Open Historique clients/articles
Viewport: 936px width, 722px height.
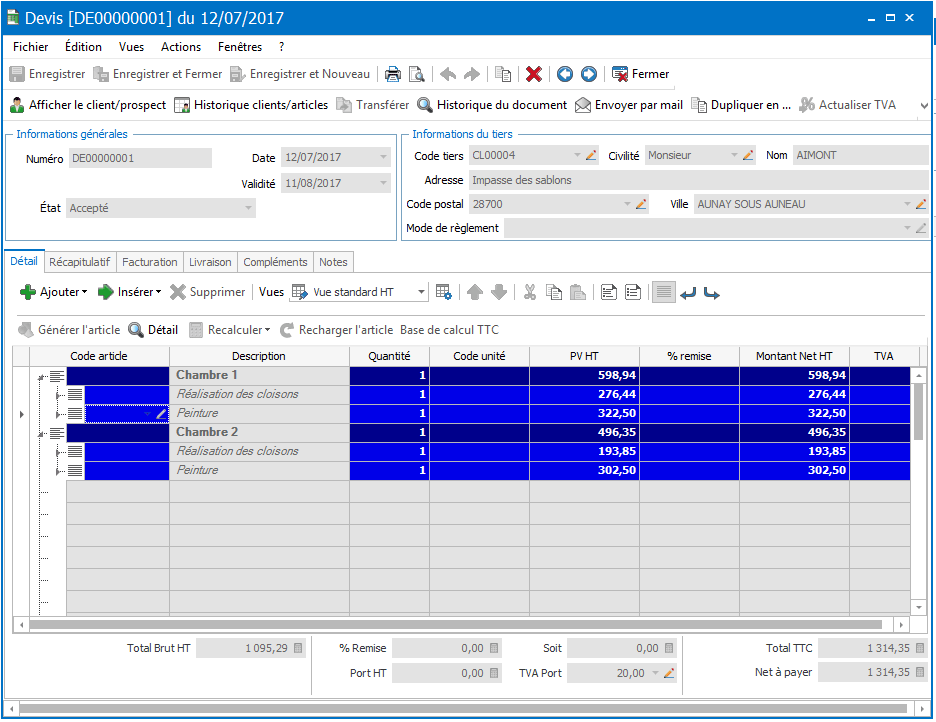(251, 105)
